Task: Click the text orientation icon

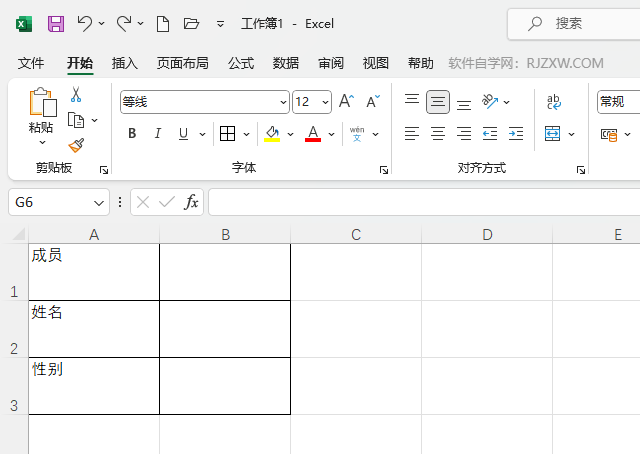Action: click(490, 101)
